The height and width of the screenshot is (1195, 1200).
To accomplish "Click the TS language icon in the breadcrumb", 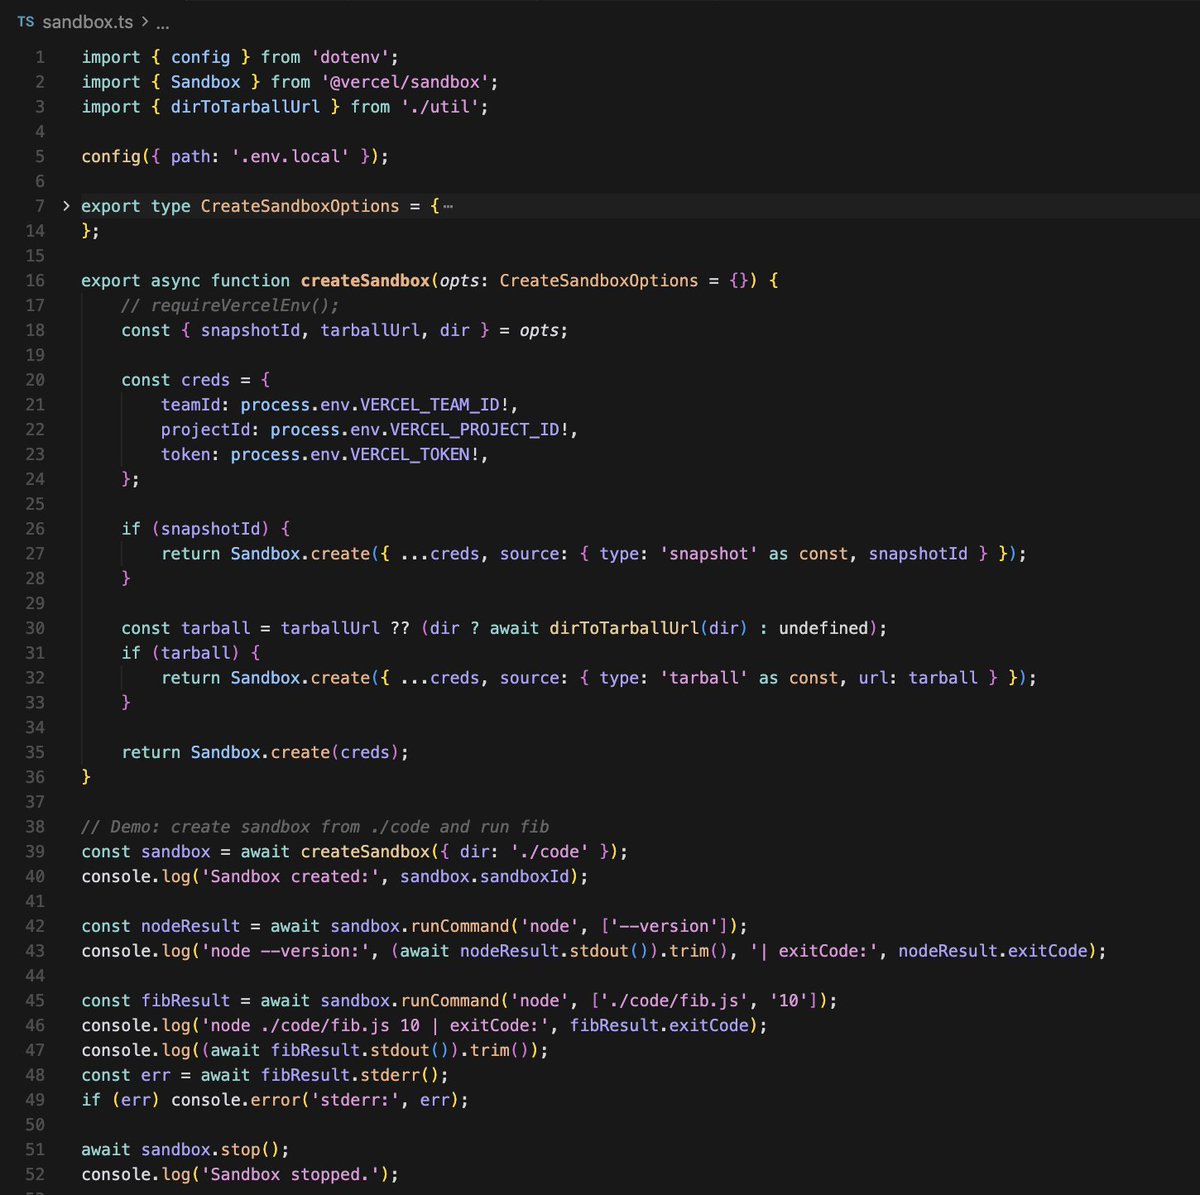I will point(25,19).
